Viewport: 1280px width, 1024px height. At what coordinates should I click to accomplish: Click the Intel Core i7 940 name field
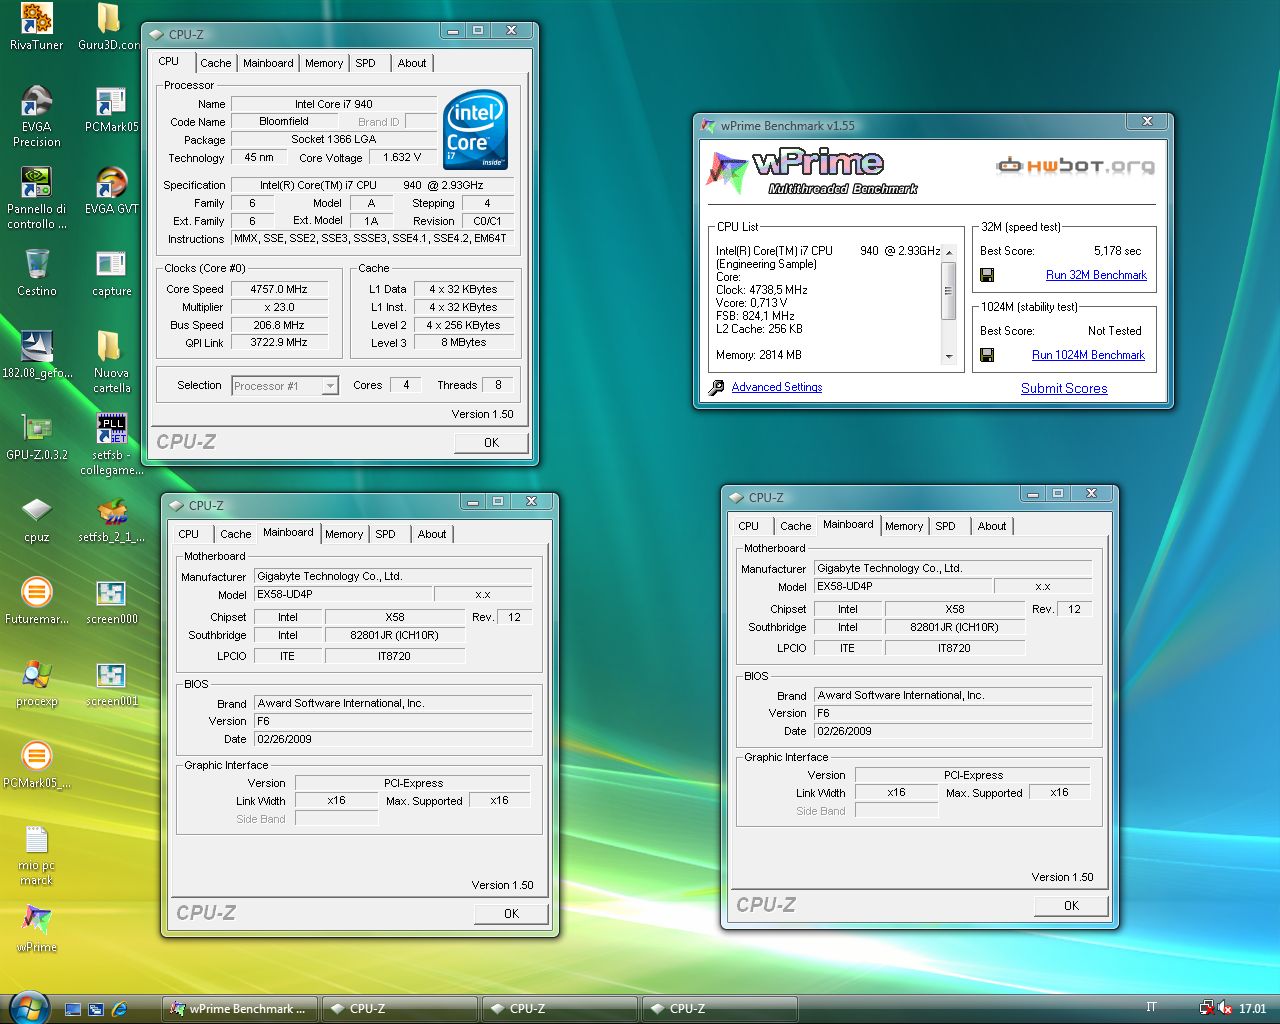pos(333,104)
